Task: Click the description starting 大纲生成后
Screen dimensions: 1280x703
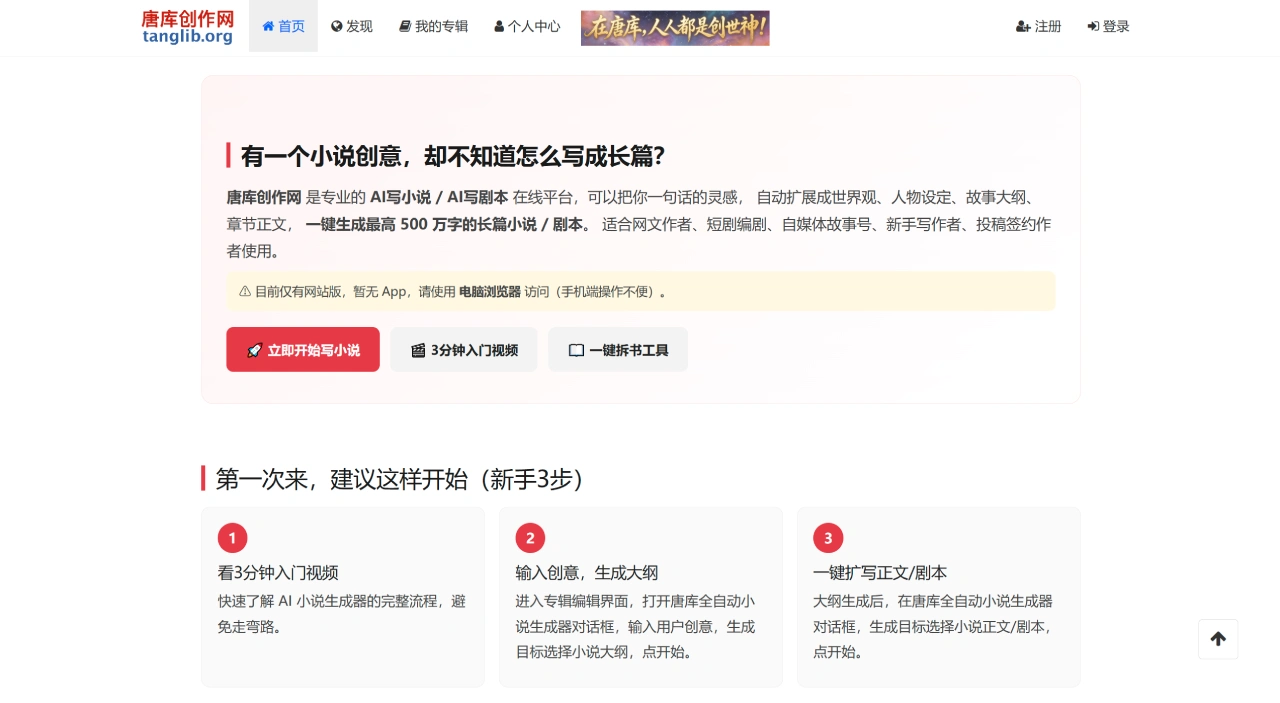Action: coord(934,627)
